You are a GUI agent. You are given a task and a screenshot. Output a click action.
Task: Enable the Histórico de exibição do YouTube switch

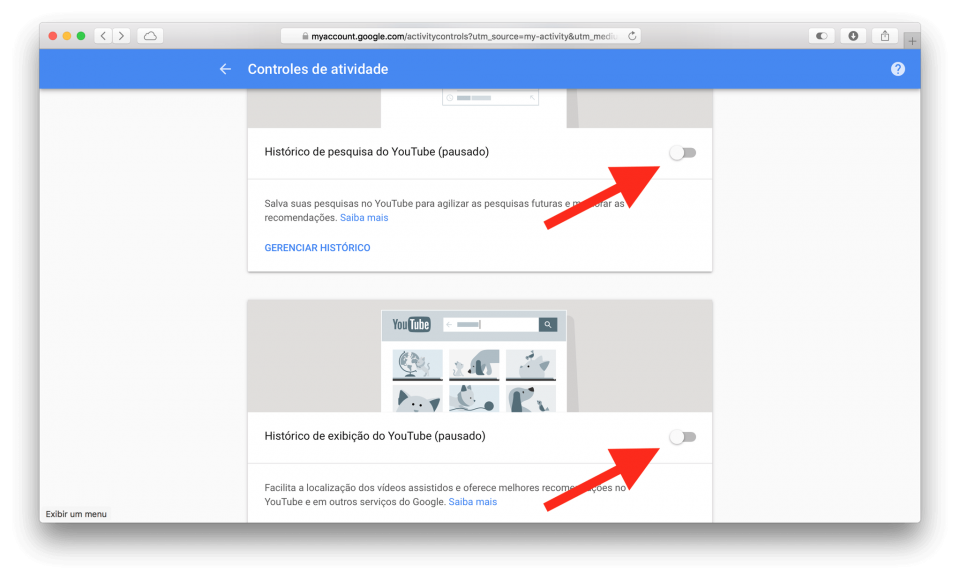[683, 437]
